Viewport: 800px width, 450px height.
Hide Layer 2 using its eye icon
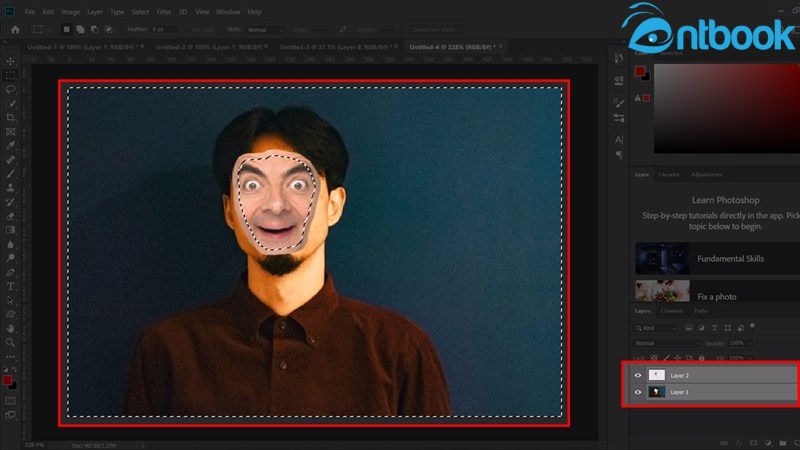638,376
